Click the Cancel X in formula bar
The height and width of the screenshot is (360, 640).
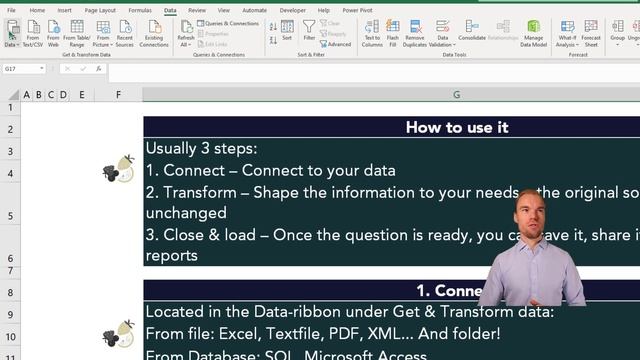coord(67,69)
